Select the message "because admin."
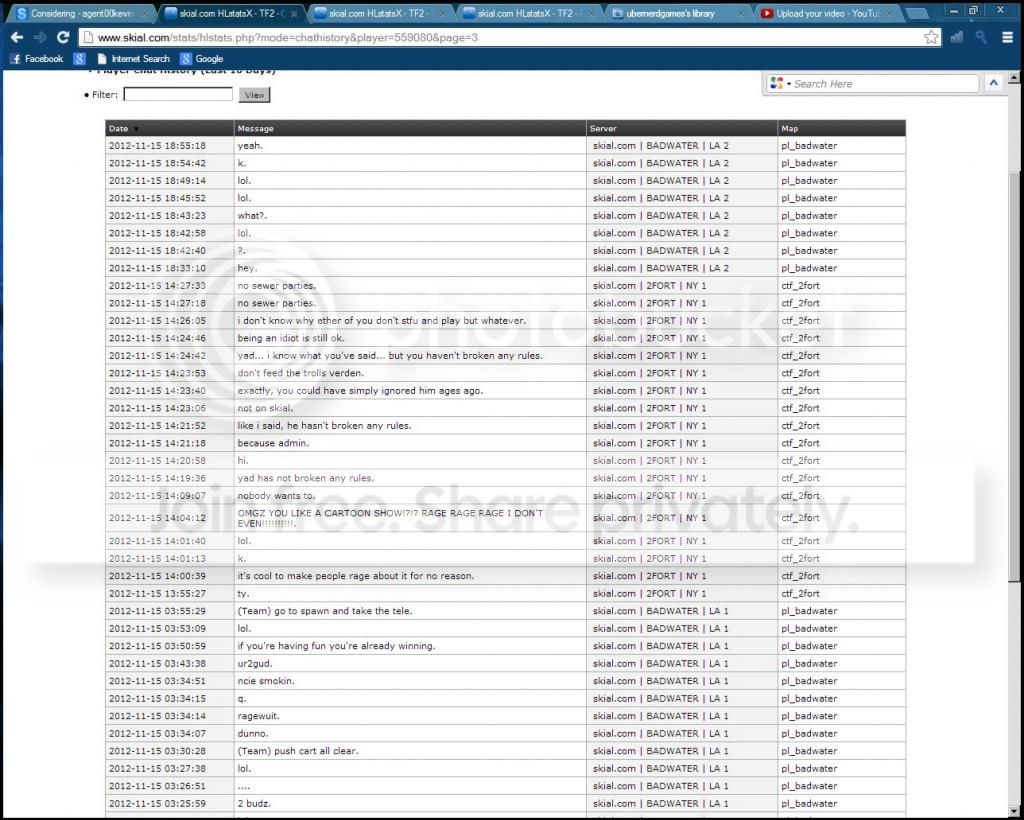1024x820 pixels. click(x=273, y=443)
